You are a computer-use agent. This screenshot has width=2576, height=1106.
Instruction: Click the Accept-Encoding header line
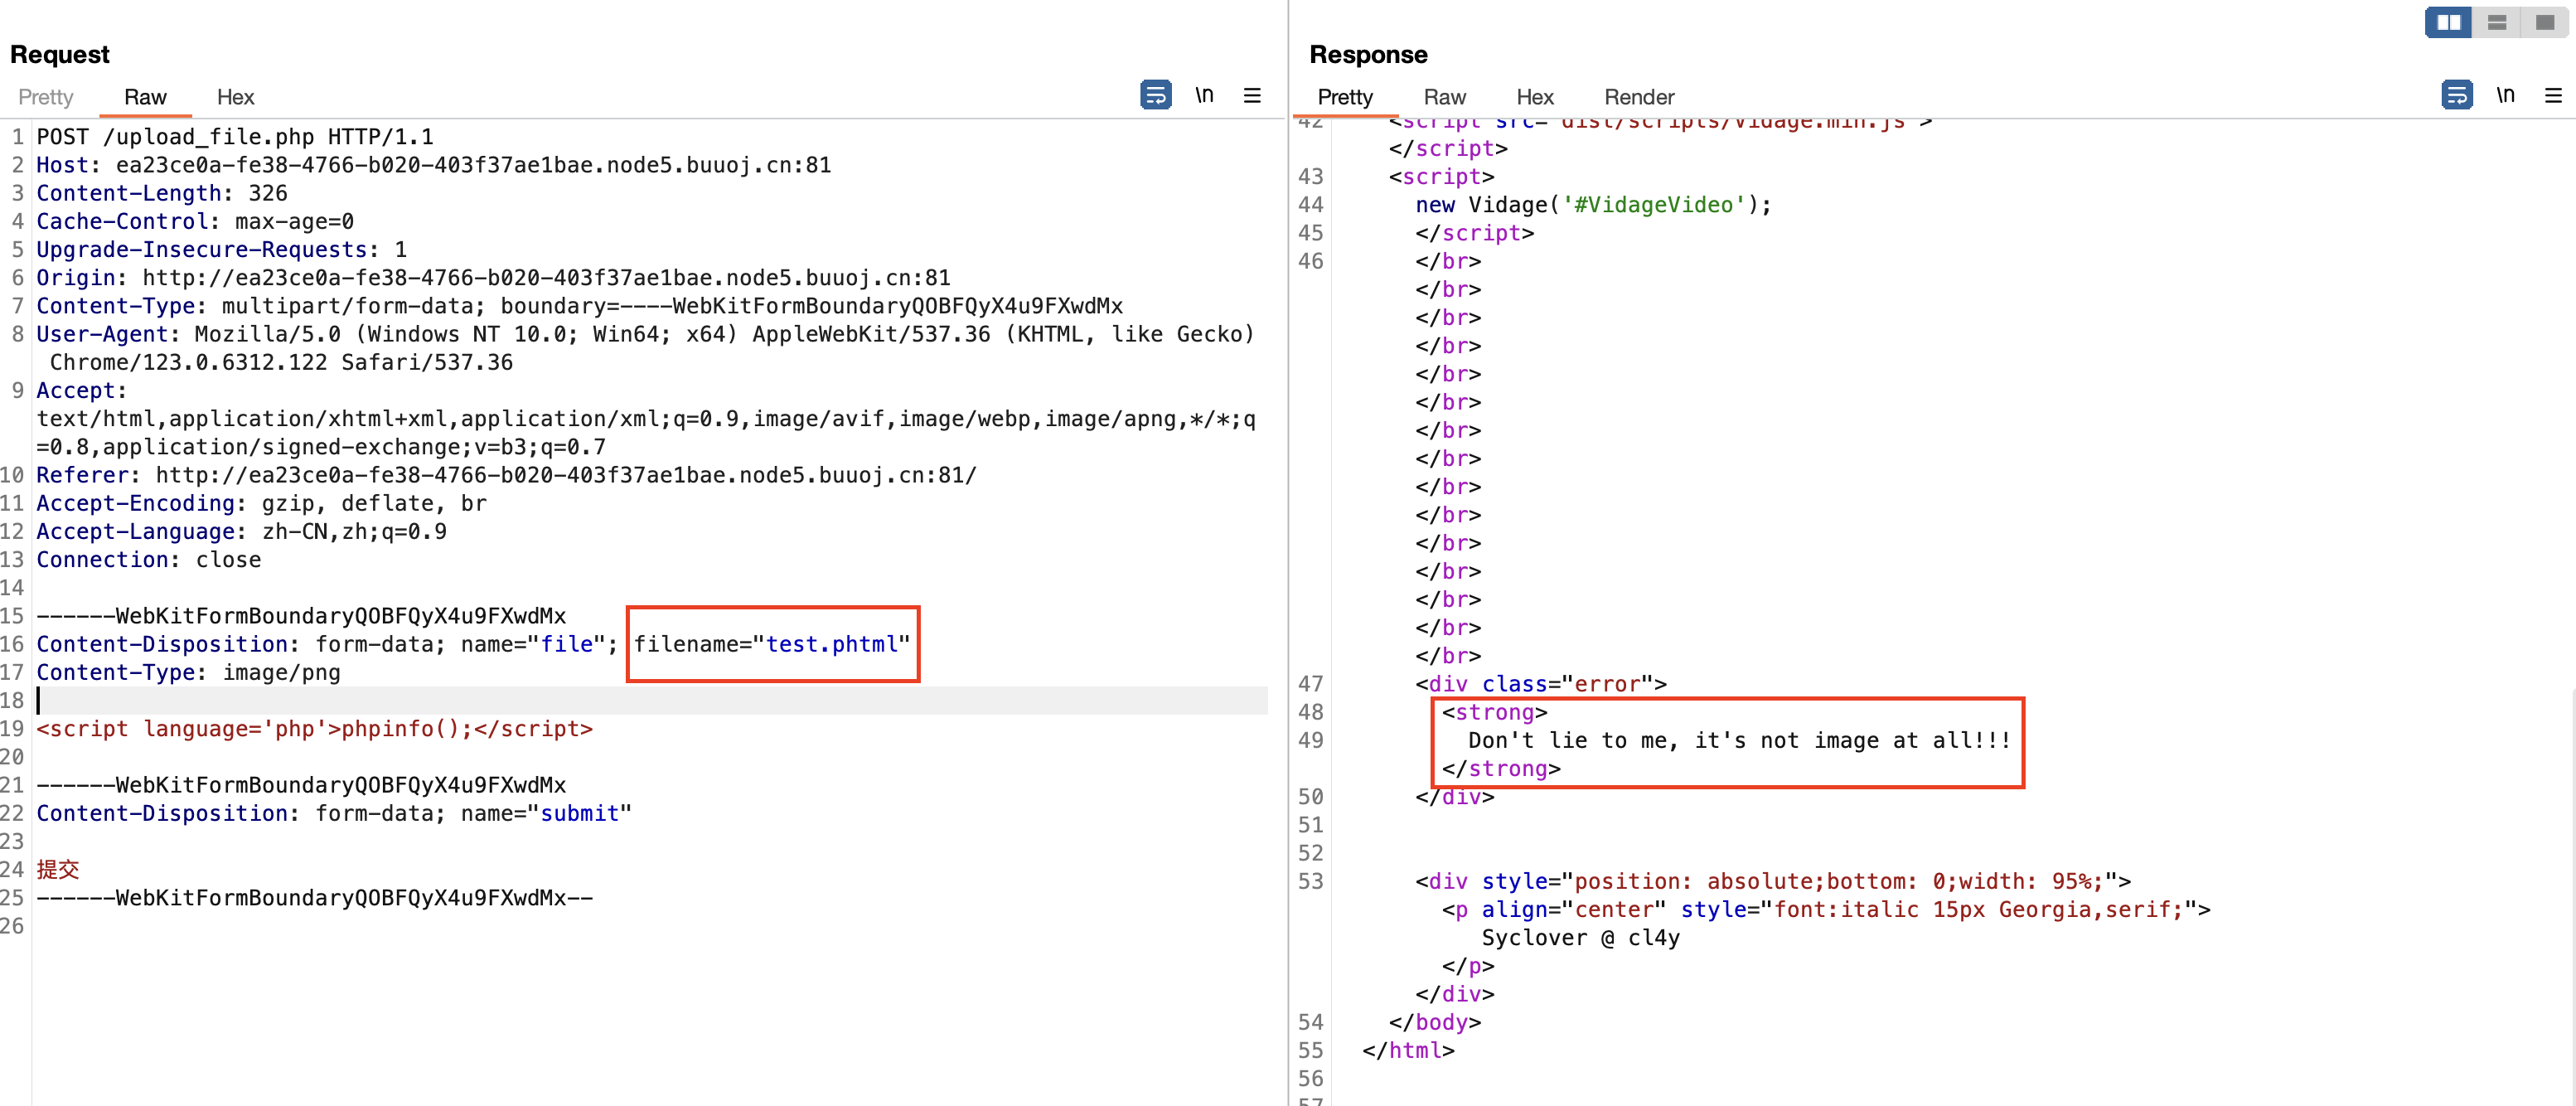pos(262,503)
